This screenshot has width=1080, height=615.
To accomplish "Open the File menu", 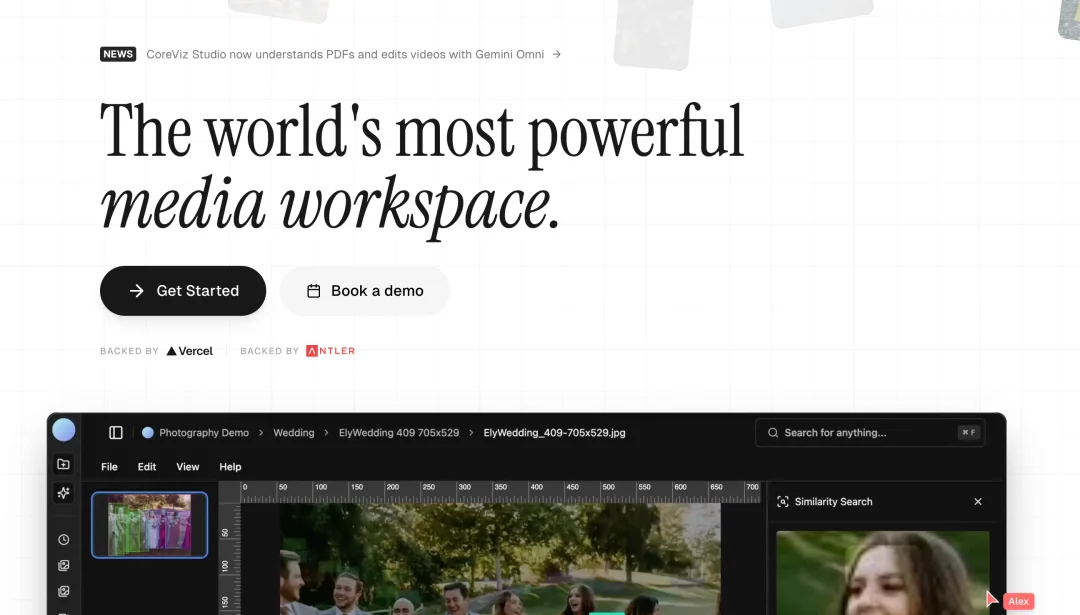I will (x=109, y=467).
